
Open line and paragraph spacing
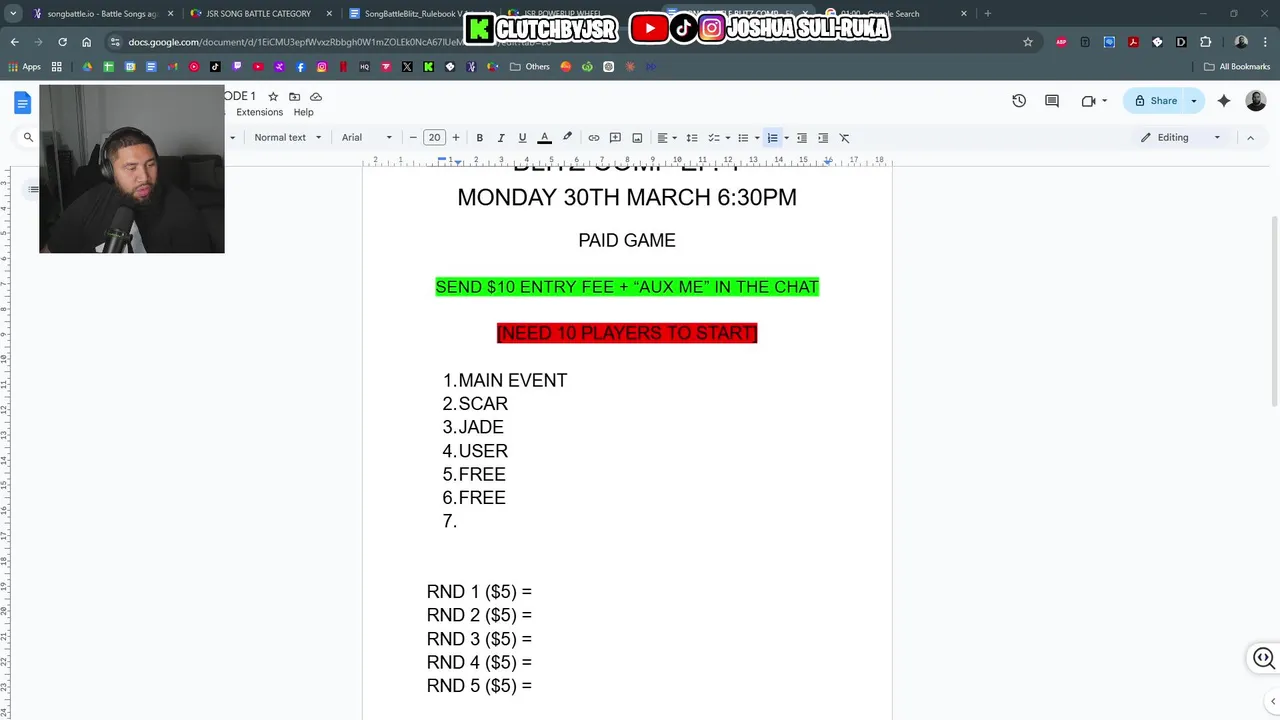692,138
